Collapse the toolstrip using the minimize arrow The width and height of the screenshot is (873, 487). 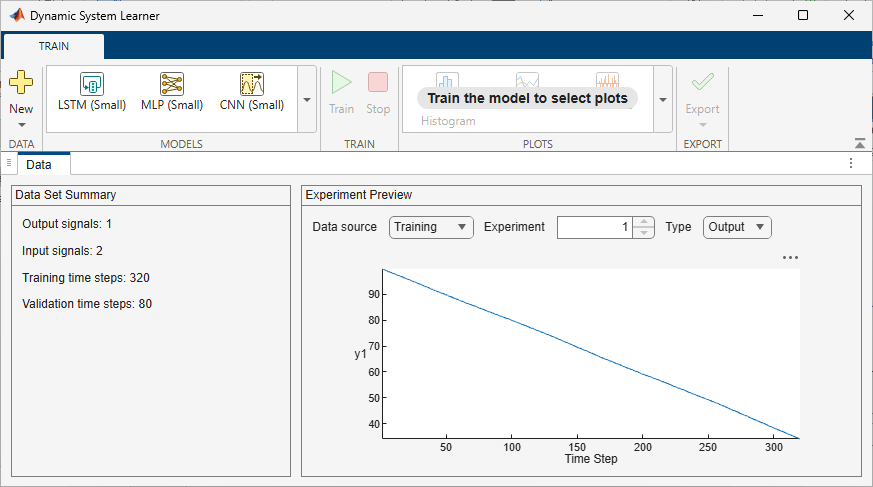pyautogui.click(x=860, y=144)
